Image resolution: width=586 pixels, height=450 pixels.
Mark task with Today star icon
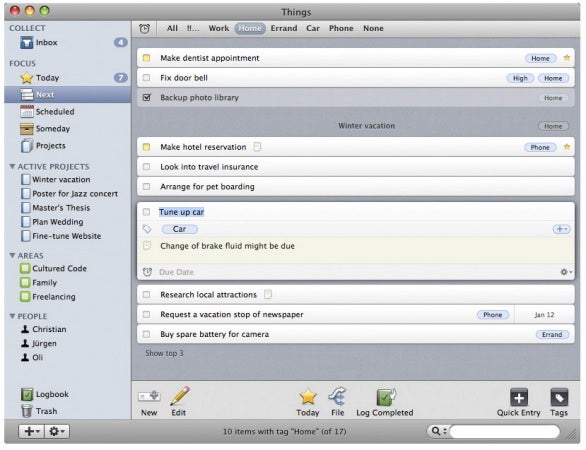[308, 397]
